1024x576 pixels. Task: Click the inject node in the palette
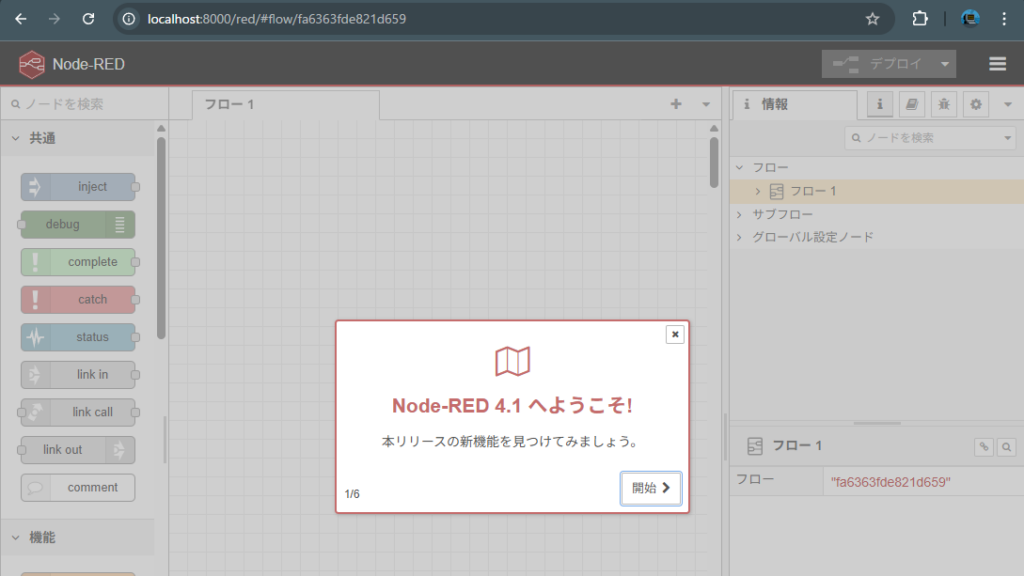click(x=80, y=187)
